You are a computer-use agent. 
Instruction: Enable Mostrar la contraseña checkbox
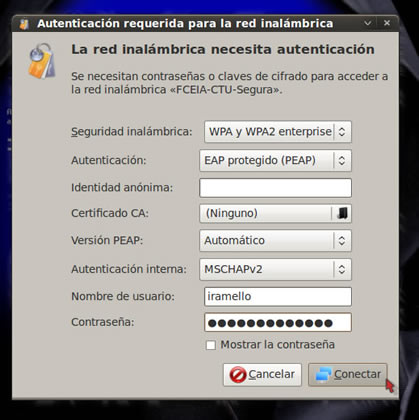pyautogui.click(x=211, y=345)
